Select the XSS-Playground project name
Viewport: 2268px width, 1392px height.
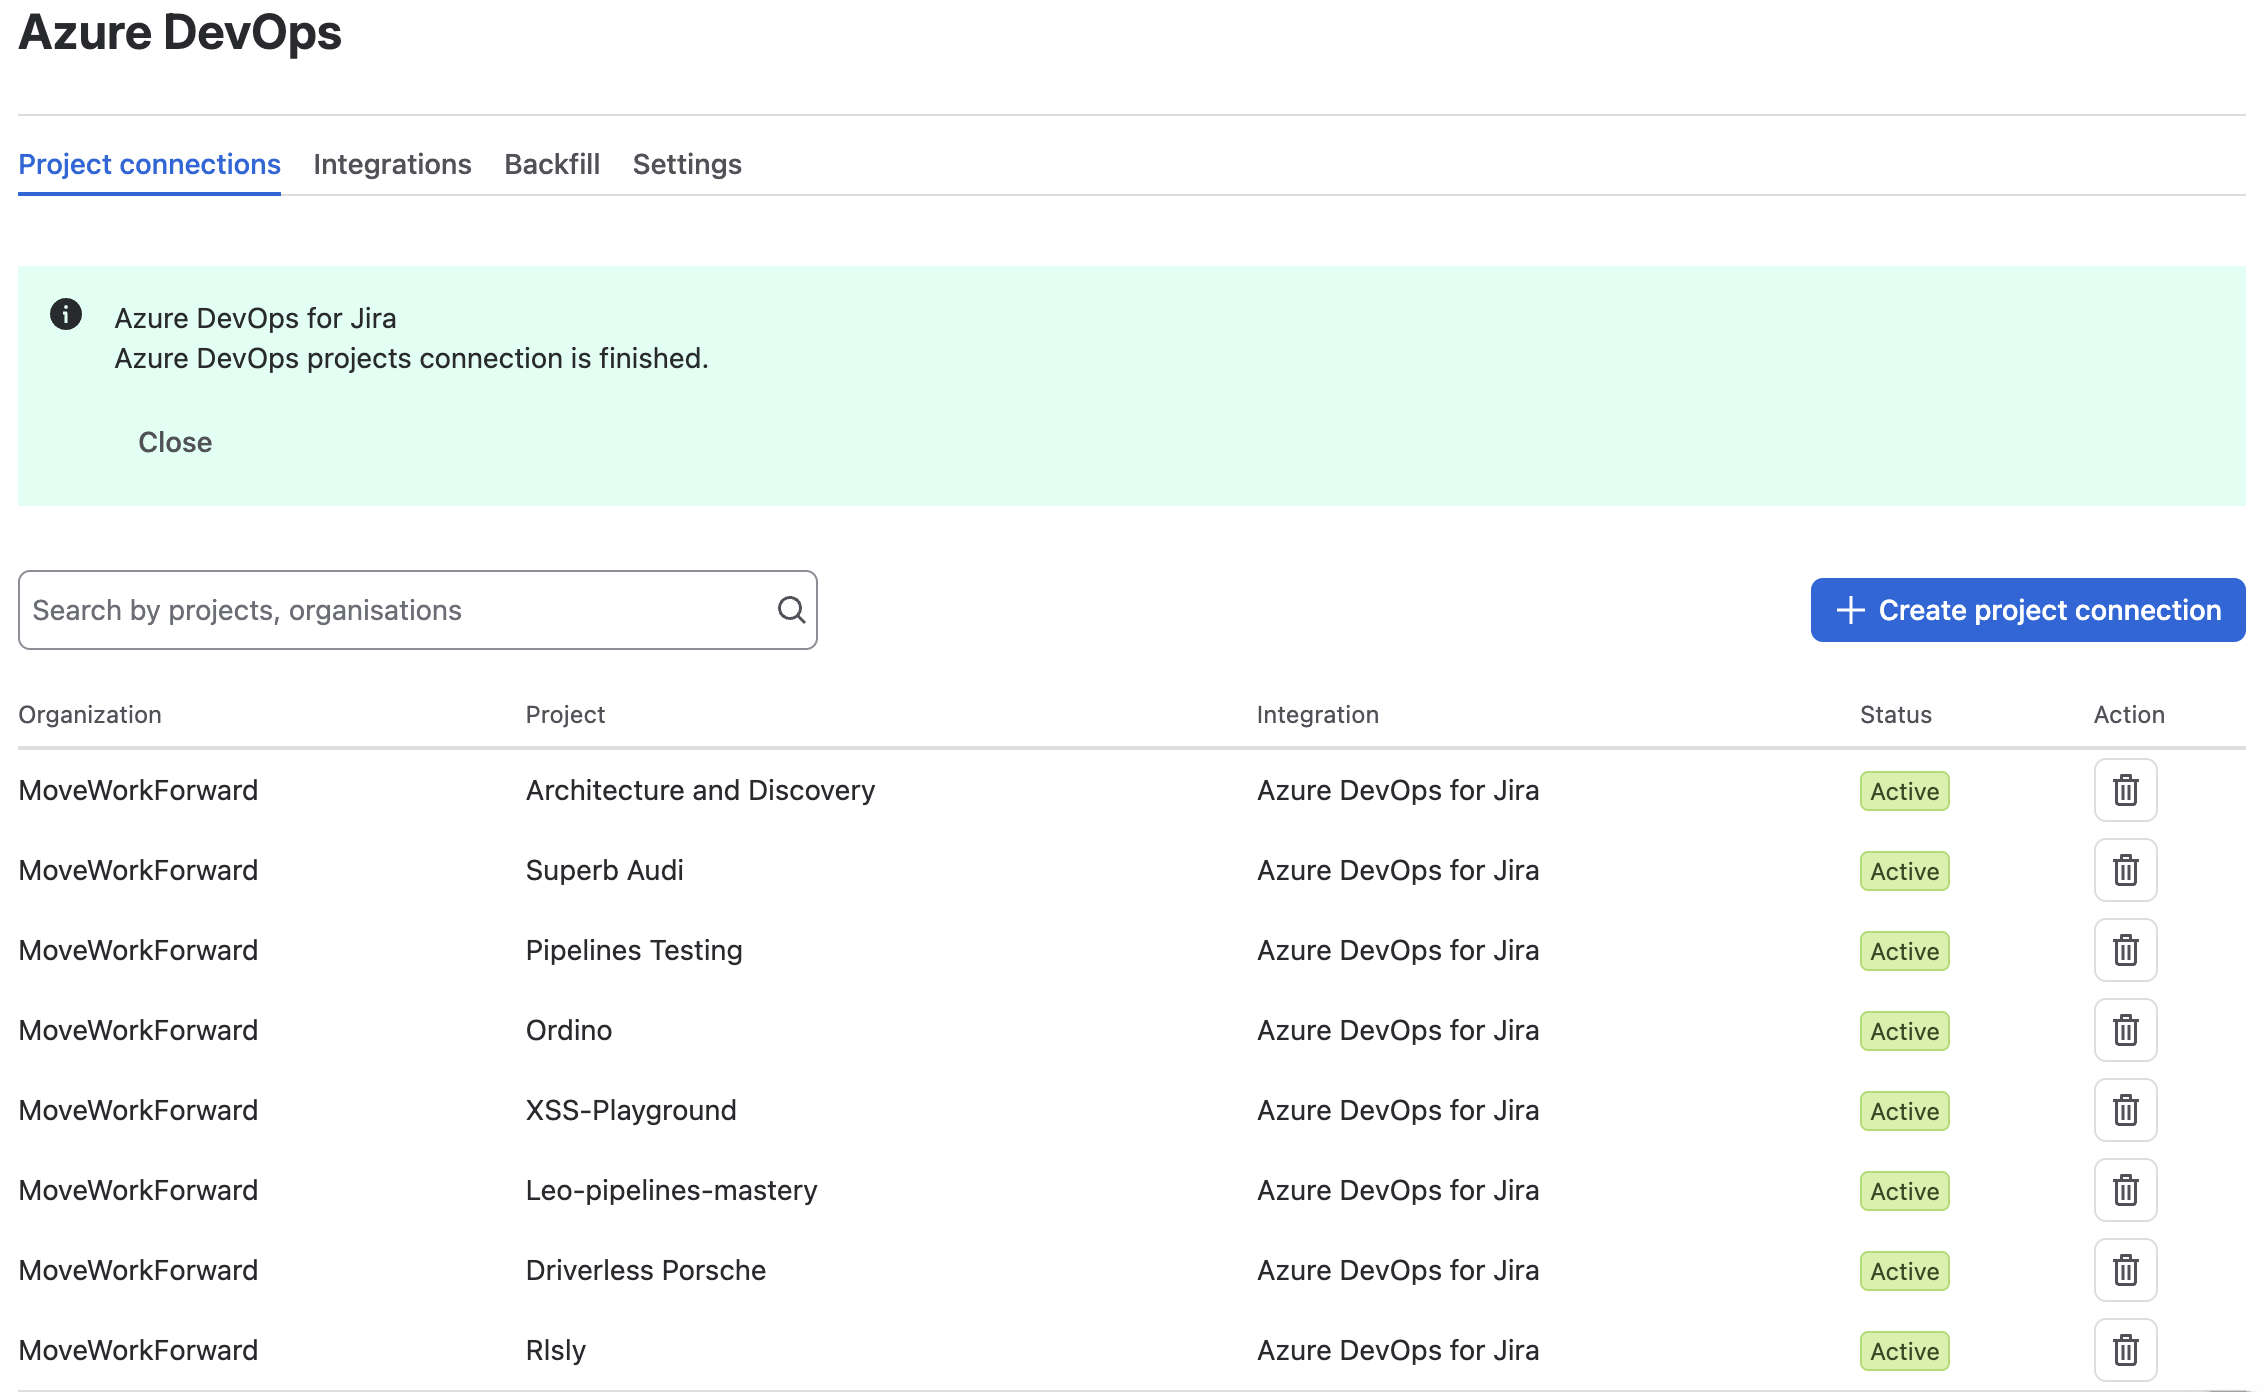(631, 1110)
